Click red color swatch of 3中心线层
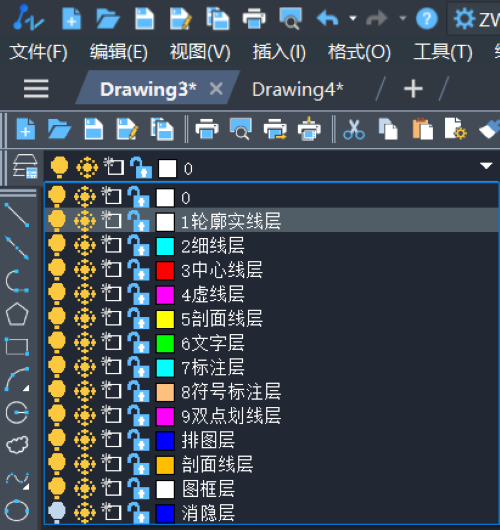The height and width of the screenshot is (530, 500). pyautogui.click(x=165, y=271)
